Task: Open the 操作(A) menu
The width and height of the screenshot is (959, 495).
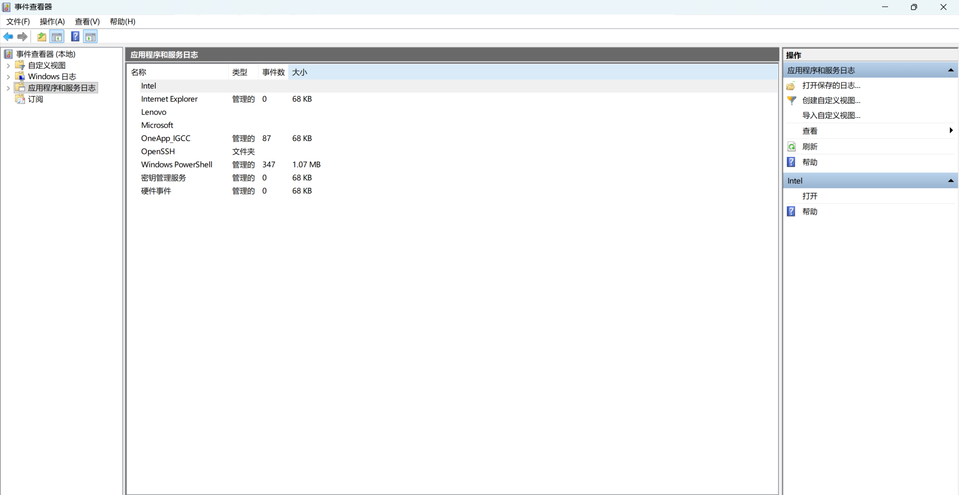Action: tap(52, 21)
